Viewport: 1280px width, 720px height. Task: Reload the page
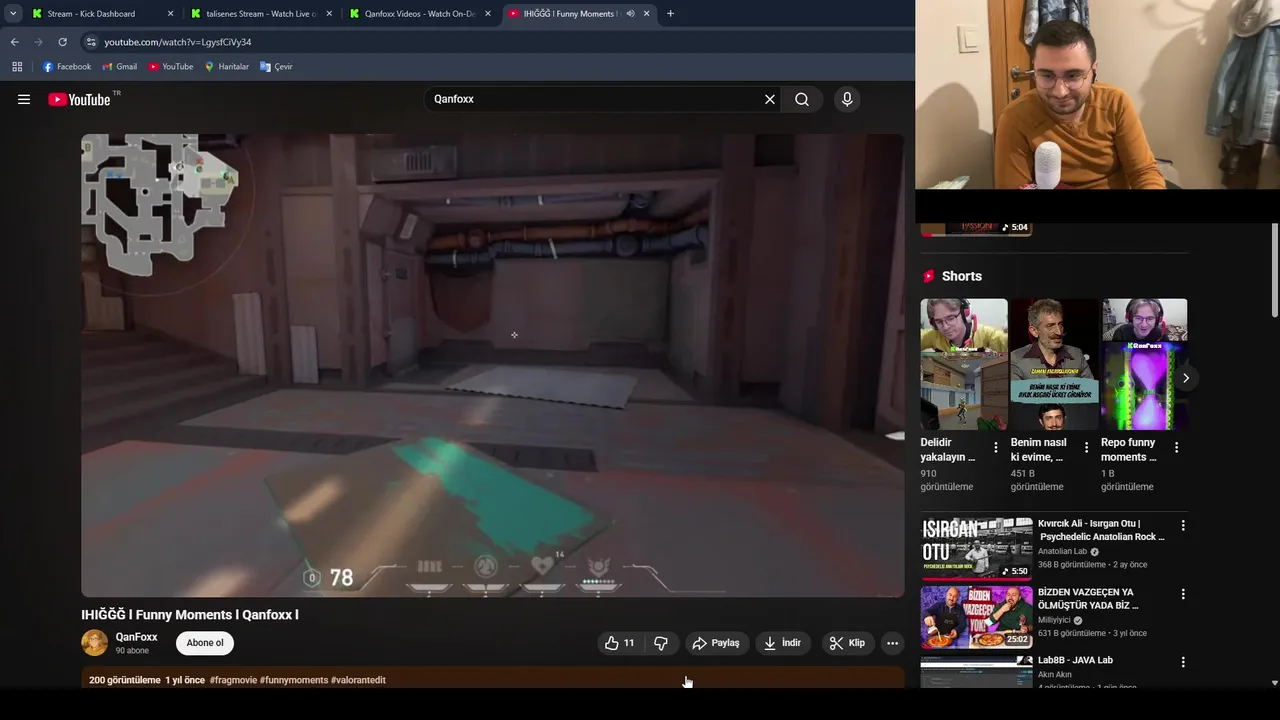[x=62, y=42]
